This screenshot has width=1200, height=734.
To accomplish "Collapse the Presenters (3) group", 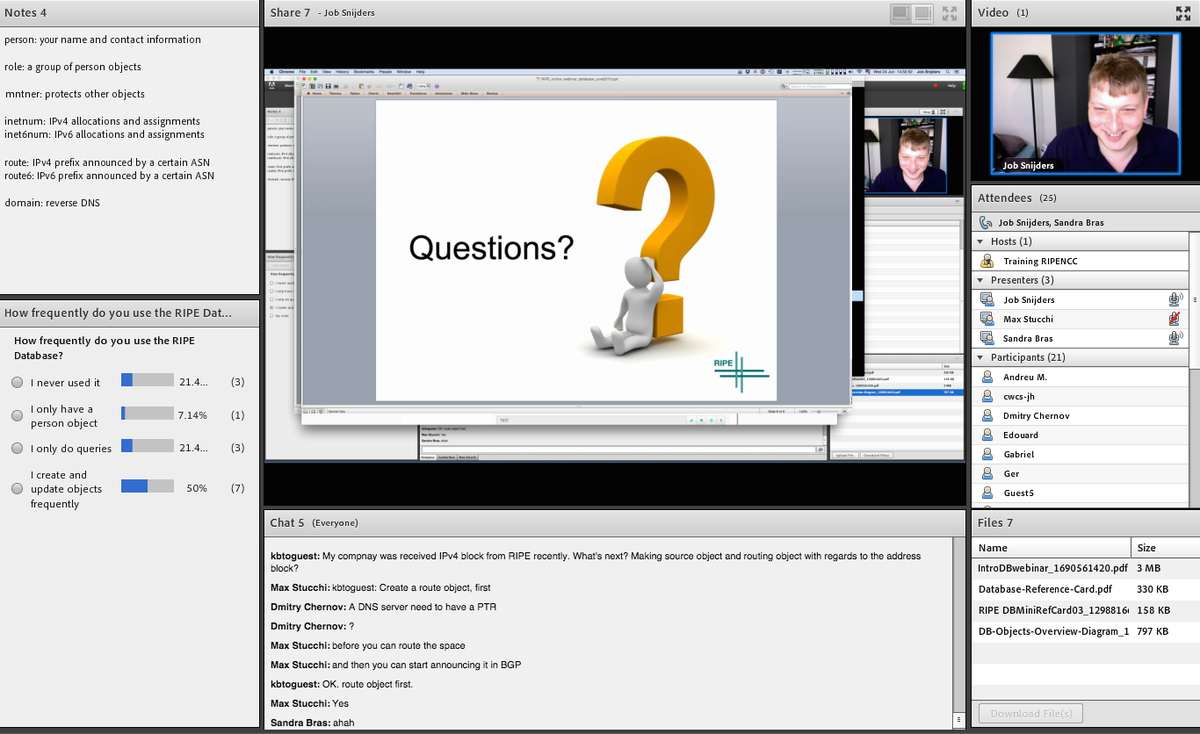I will (x=980, y=280).
